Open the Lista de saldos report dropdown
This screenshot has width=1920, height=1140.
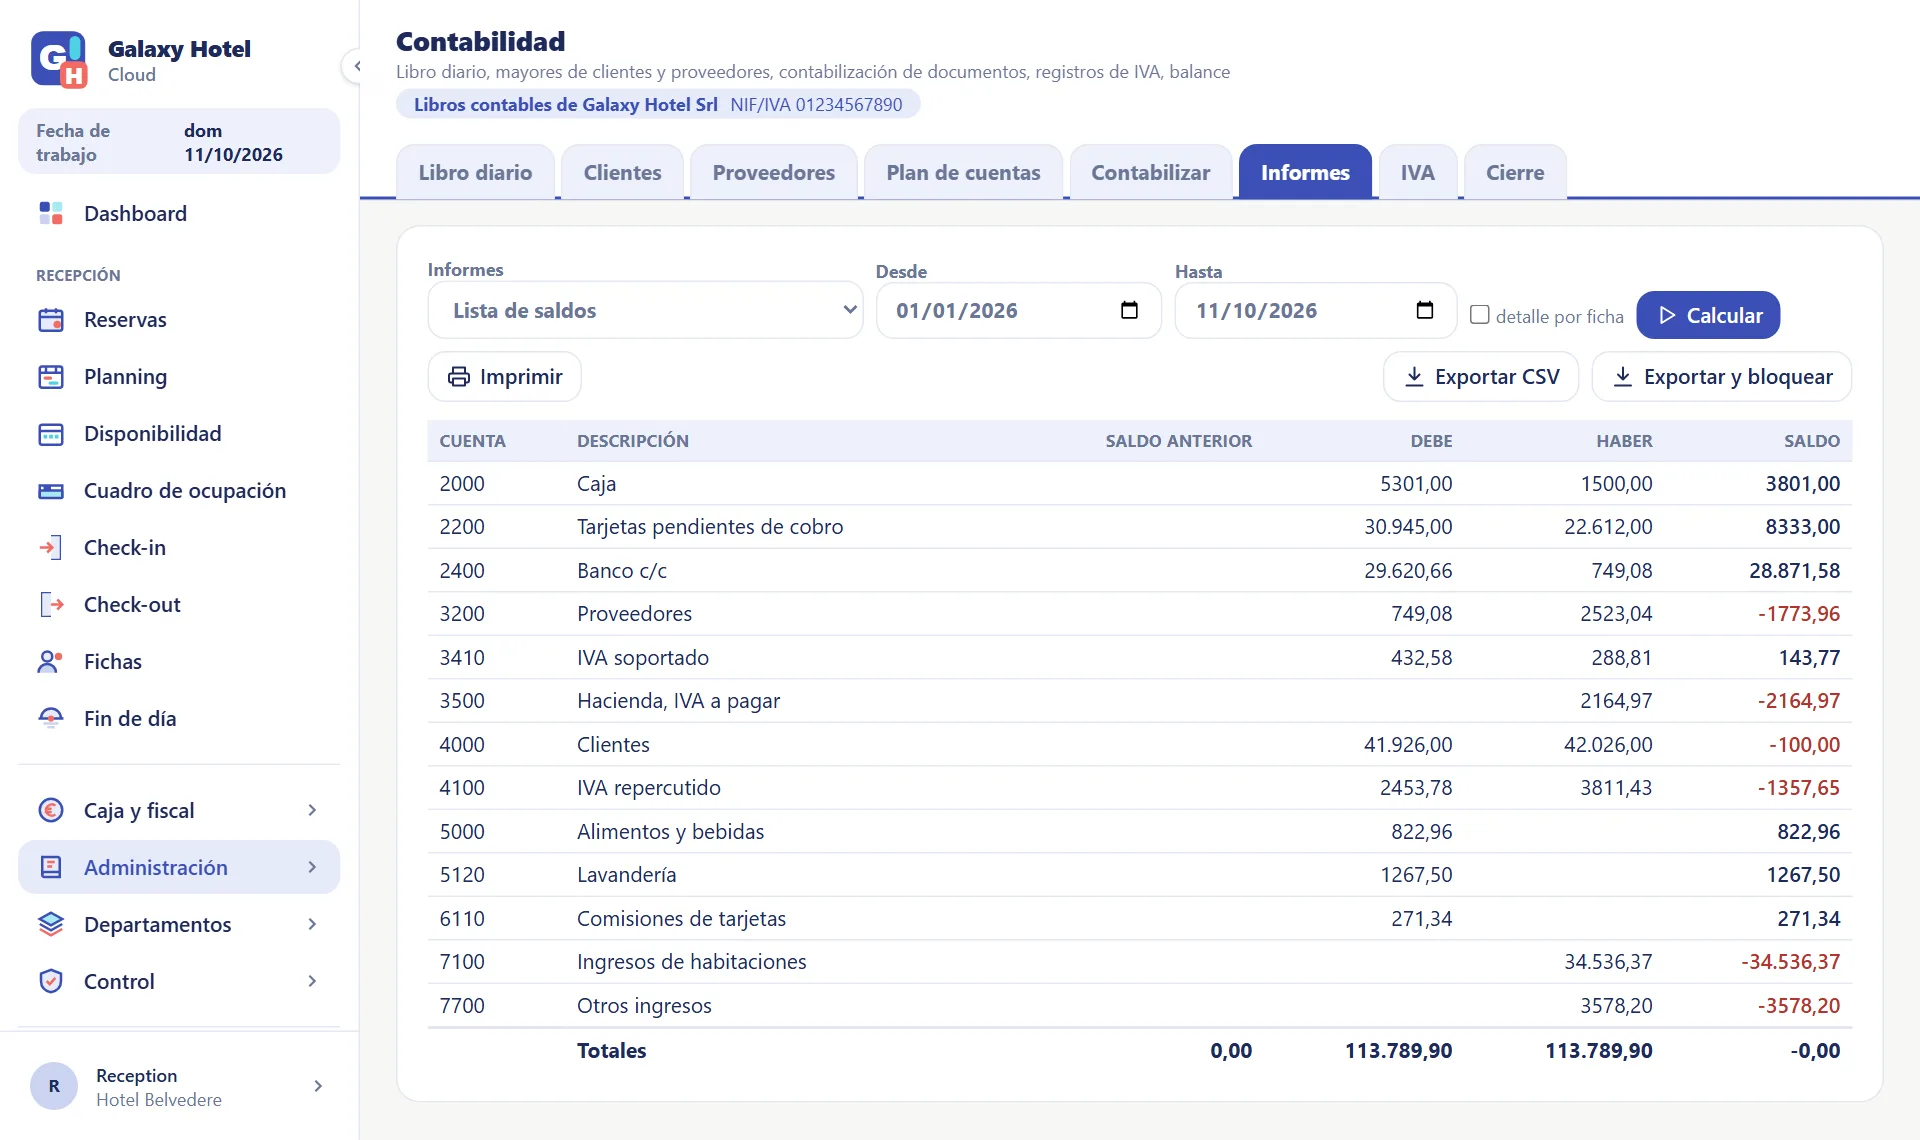(x=645, y=310)
